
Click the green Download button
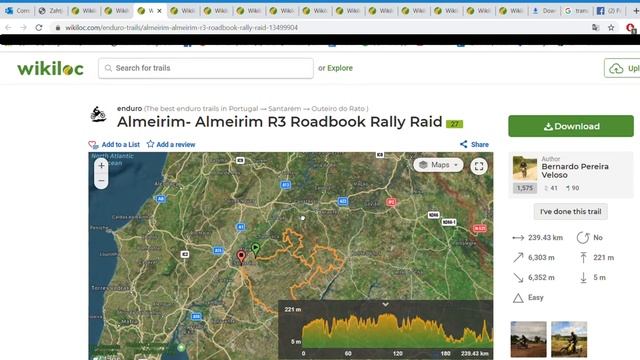[x=571, y=126]
